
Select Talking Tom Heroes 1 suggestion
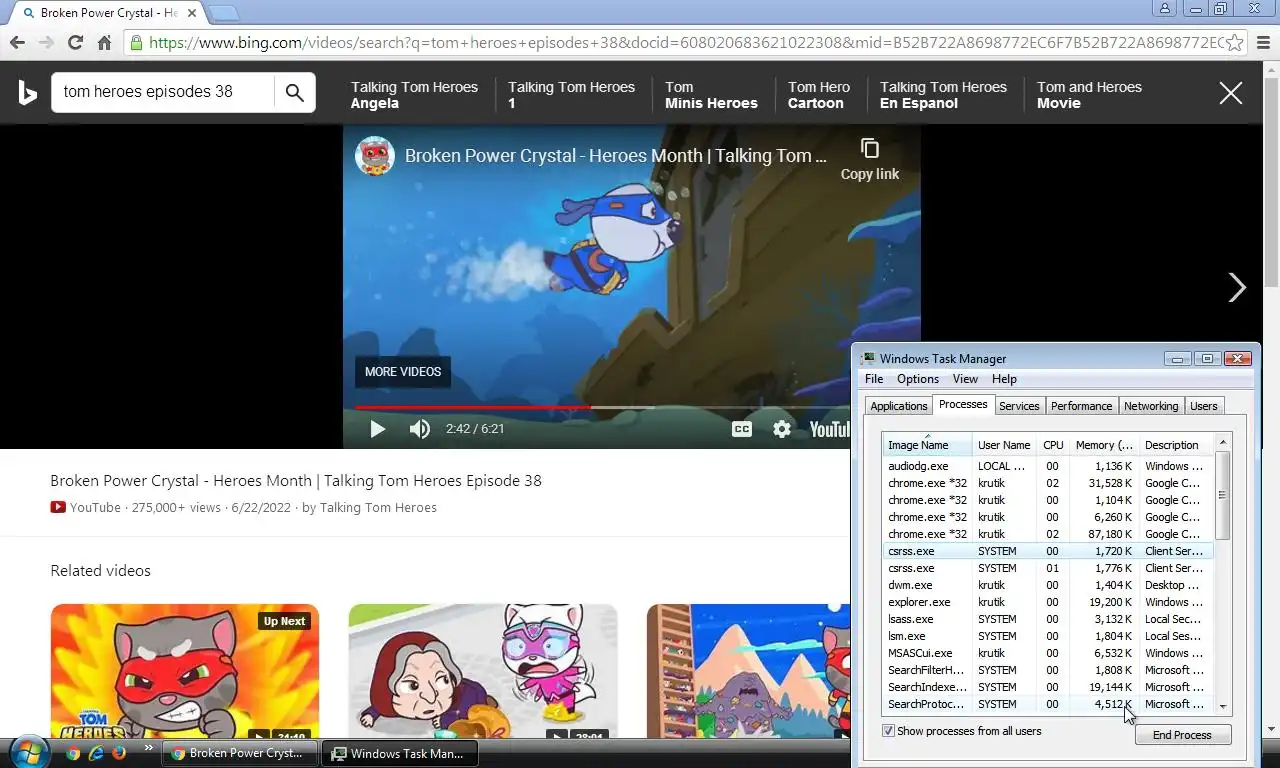(x=571, y=95)
